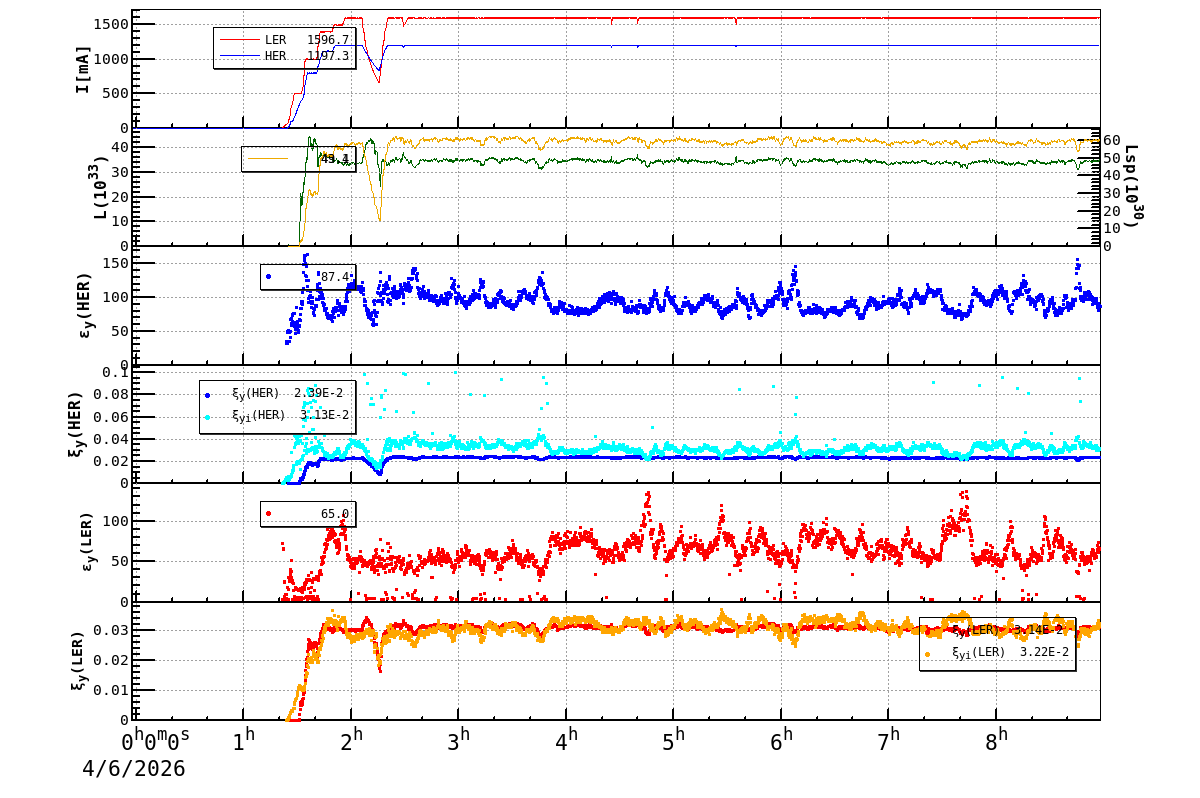Click the blue dot marker beside 87.4
This screenshot has height=798, width=1200.
click(x=268, y=277)
